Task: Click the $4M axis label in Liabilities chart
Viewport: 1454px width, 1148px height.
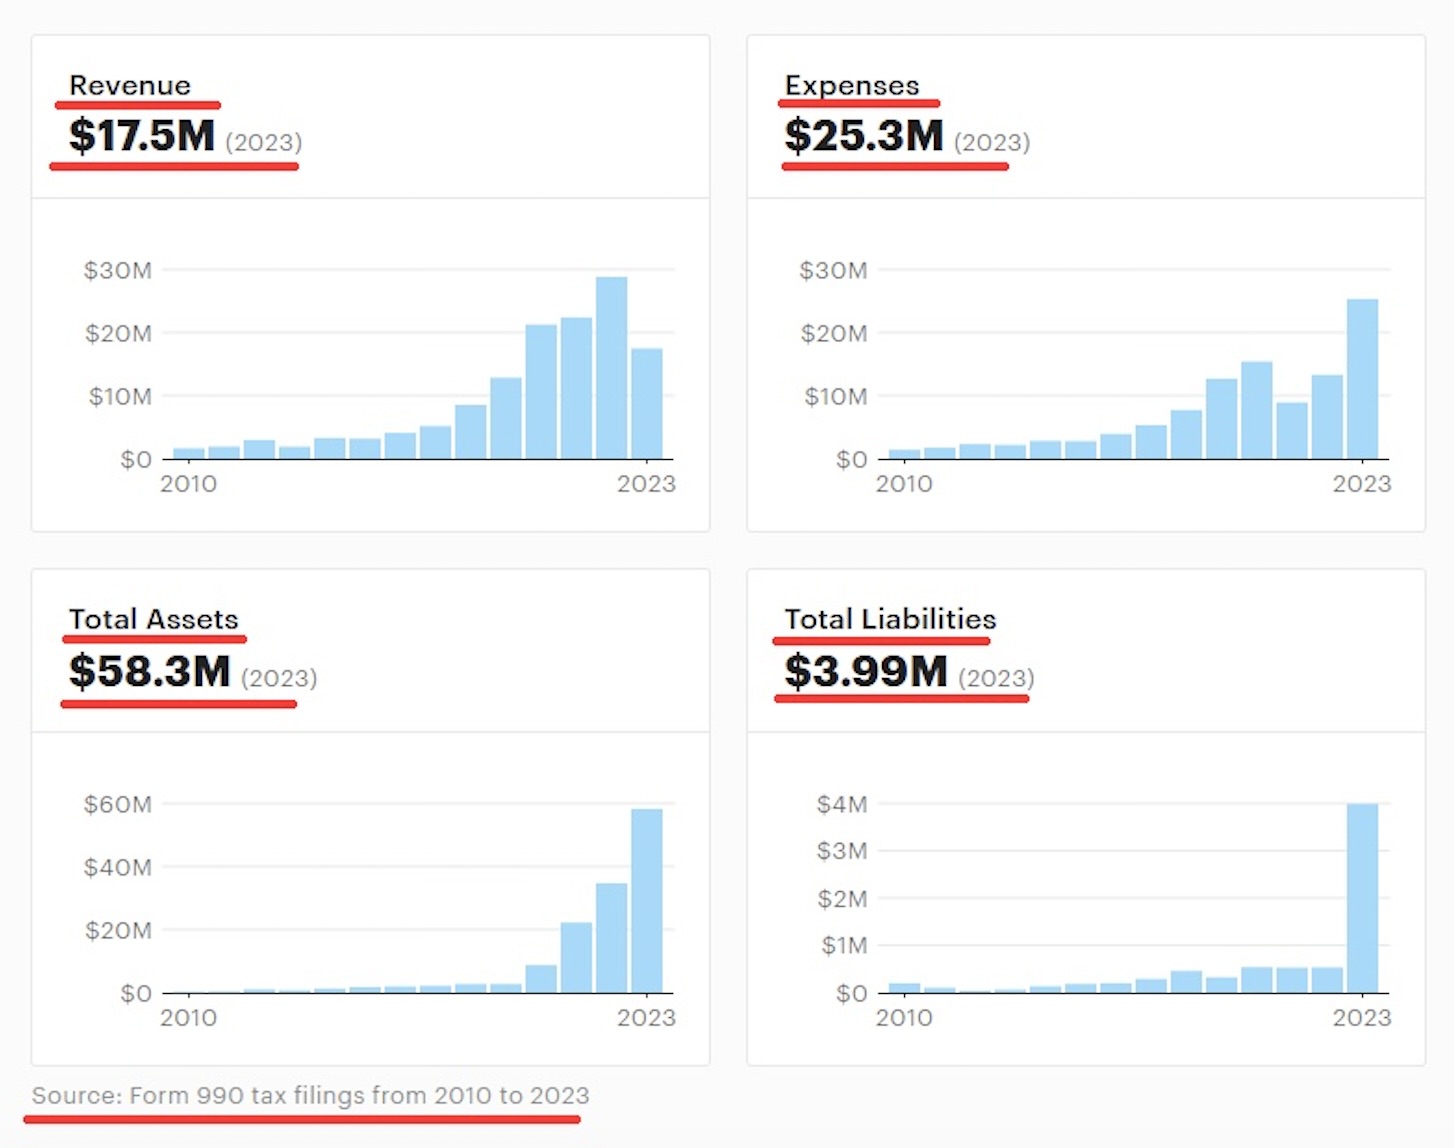Action: (x=842, y=804)
